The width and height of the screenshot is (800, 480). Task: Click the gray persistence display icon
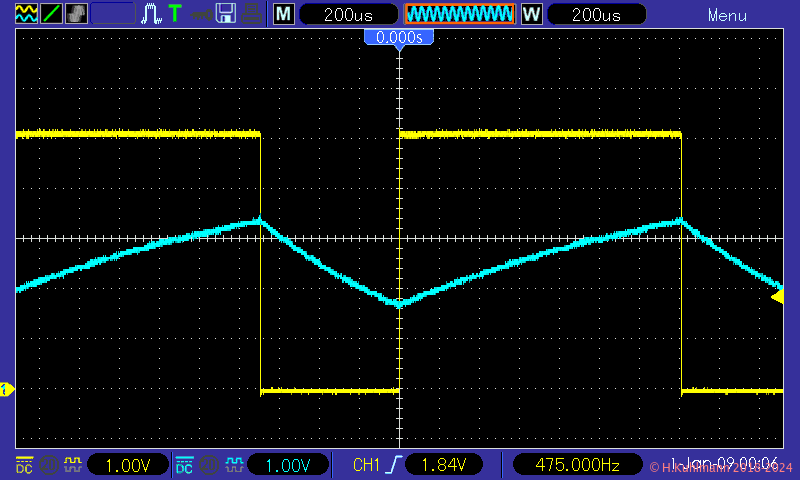76,14
